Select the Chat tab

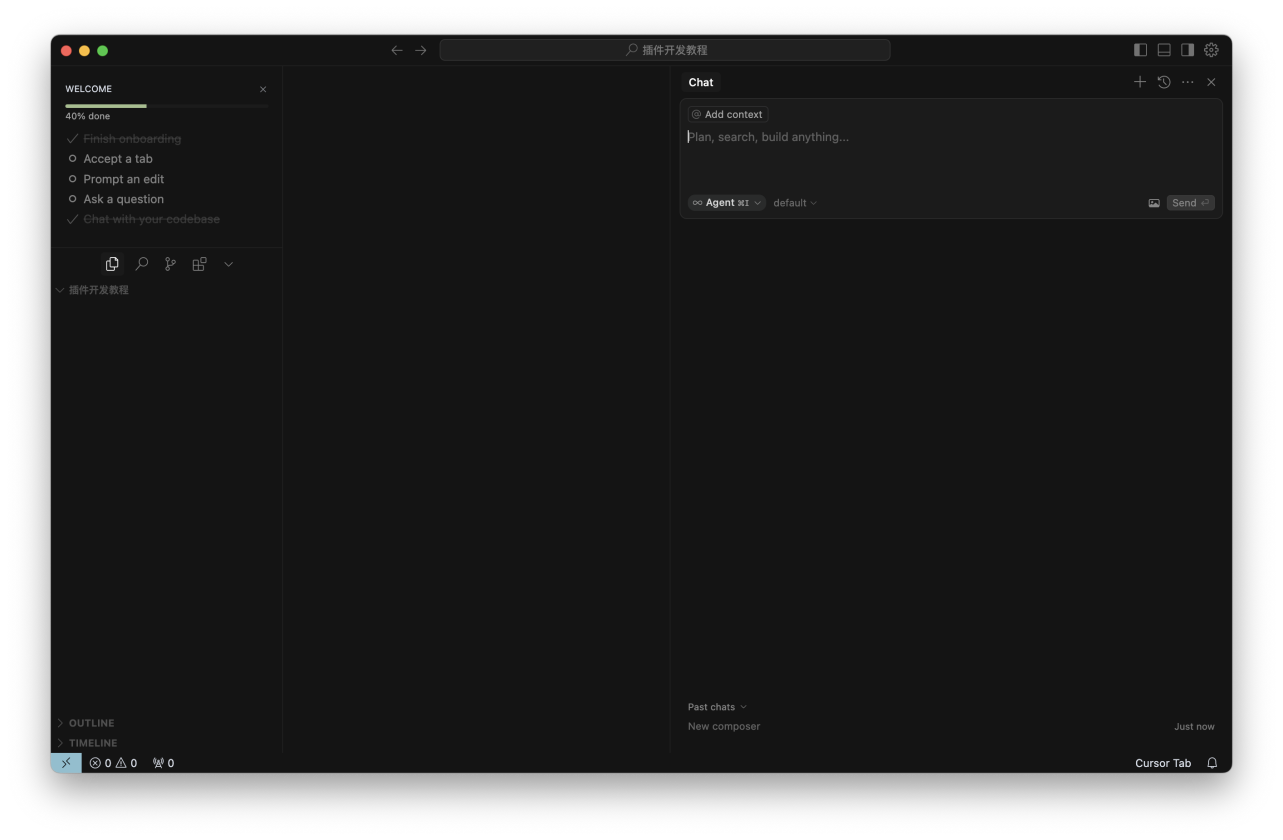pos(701,82)
